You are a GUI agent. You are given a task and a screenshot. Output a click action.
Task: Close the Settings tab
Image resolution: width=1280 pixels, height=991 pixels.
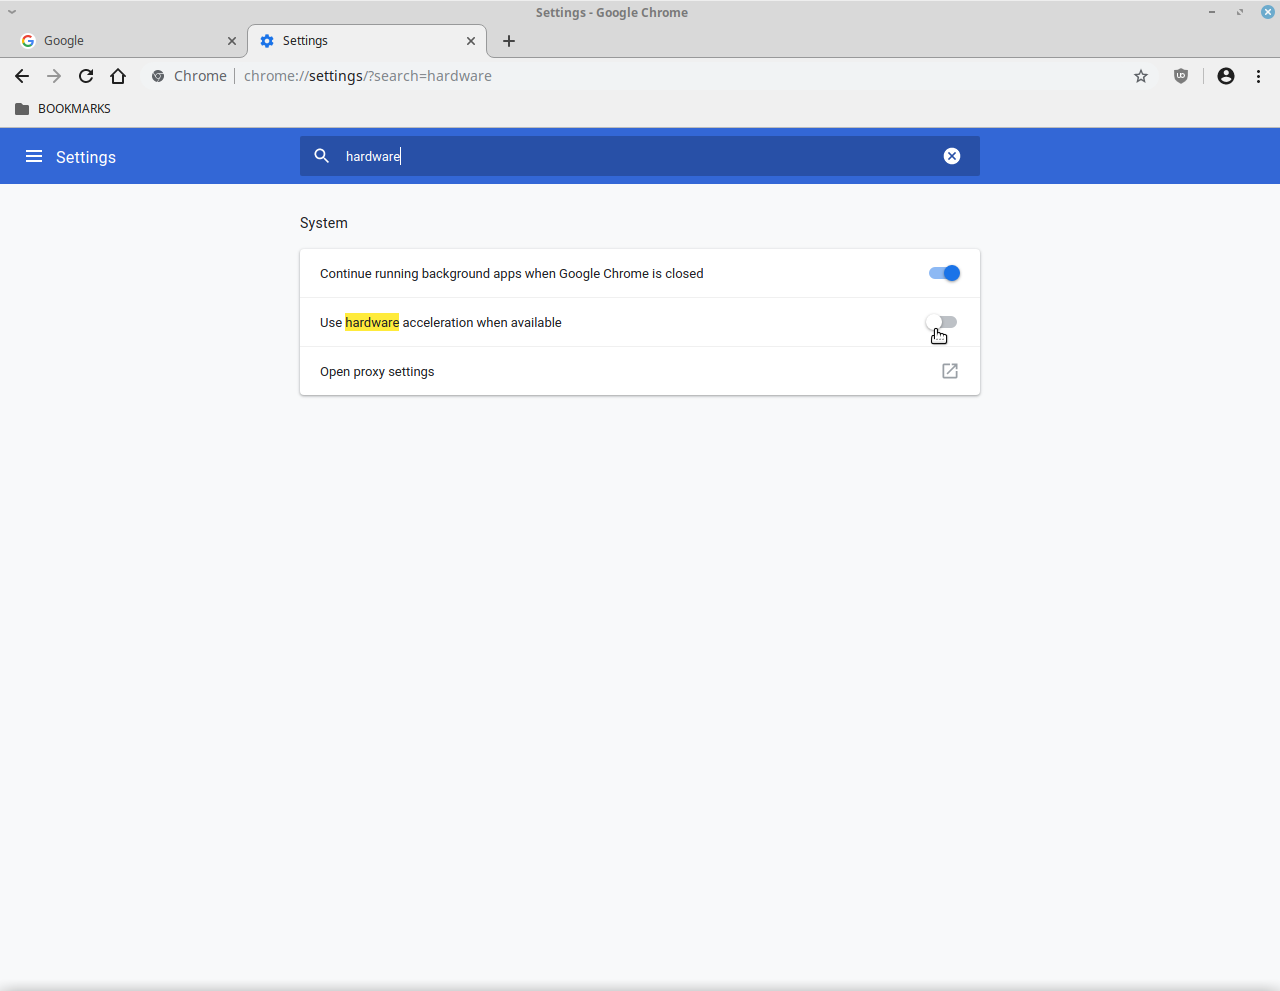pyautogui.click(x=471, y=41)
